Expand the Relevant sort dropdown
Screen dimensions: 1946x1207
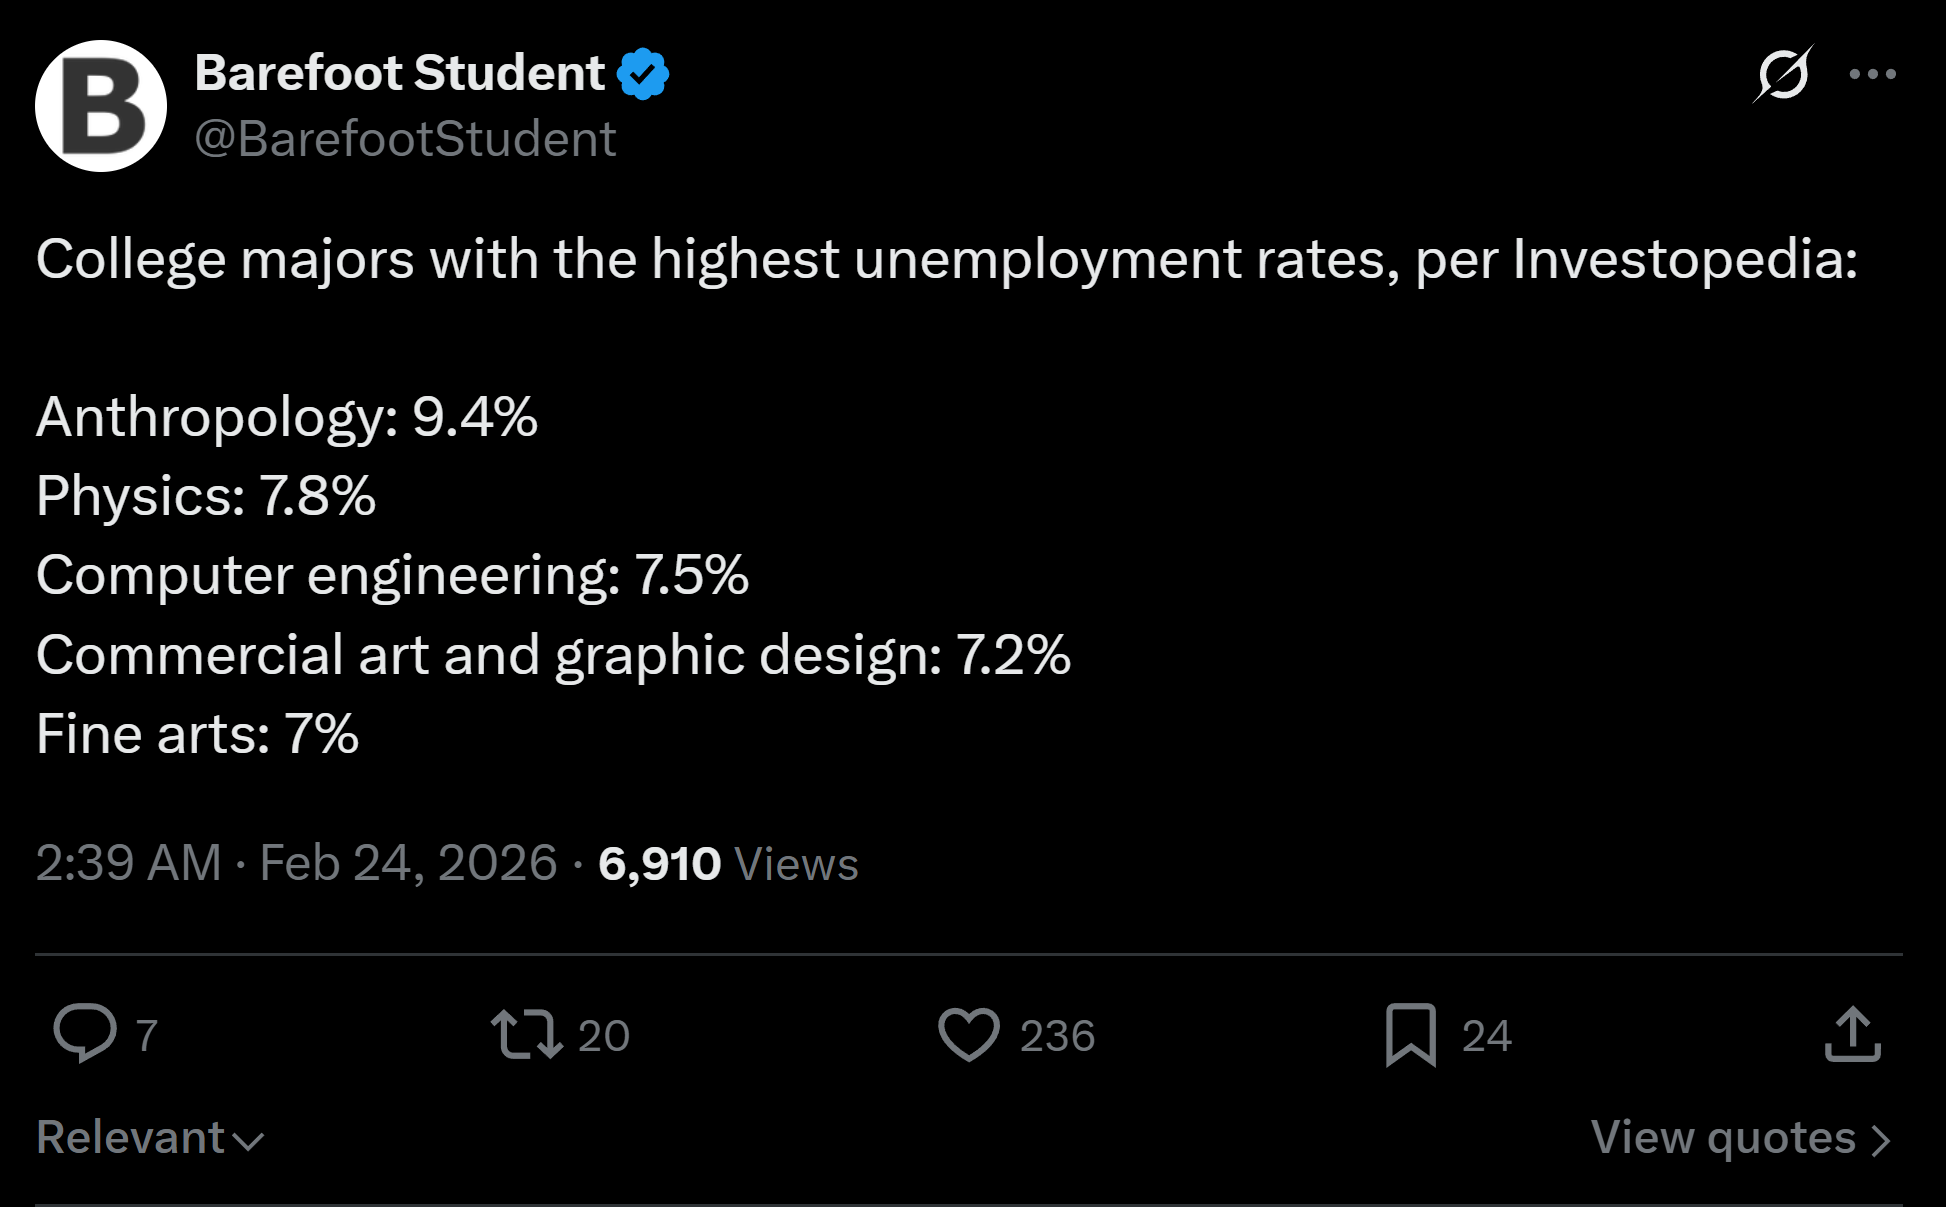click(150, 1138)
